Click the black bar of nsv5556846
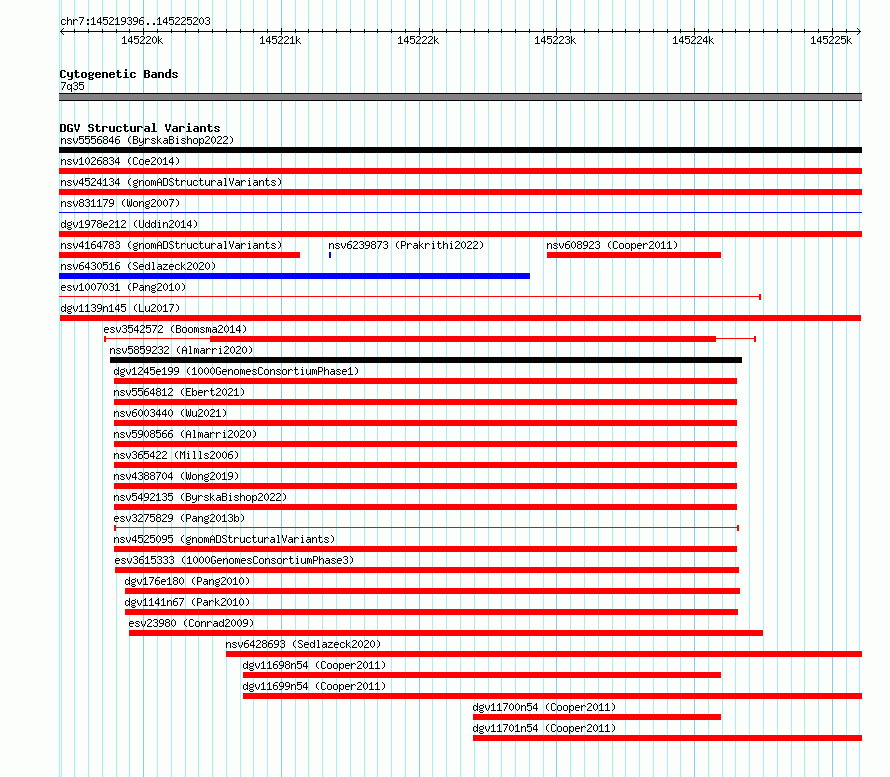890x777 pixels. pyautogui.click(x=460, y=150)
